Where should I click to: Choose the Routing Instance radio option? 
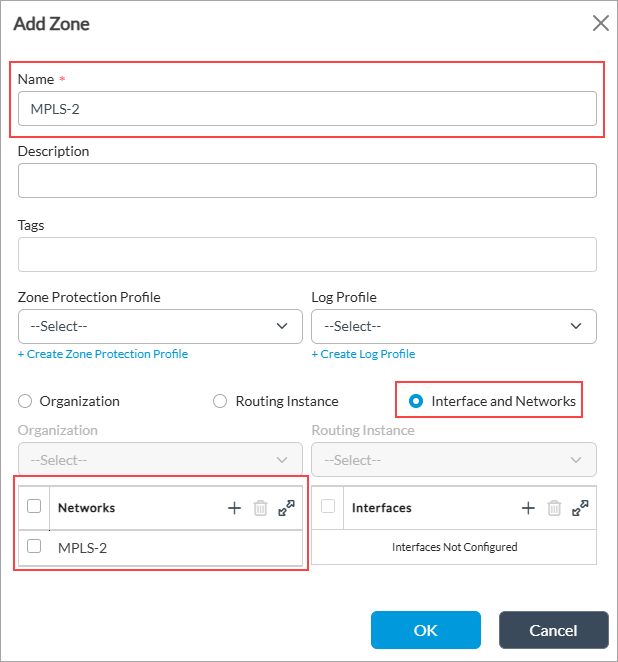point(221,401)
